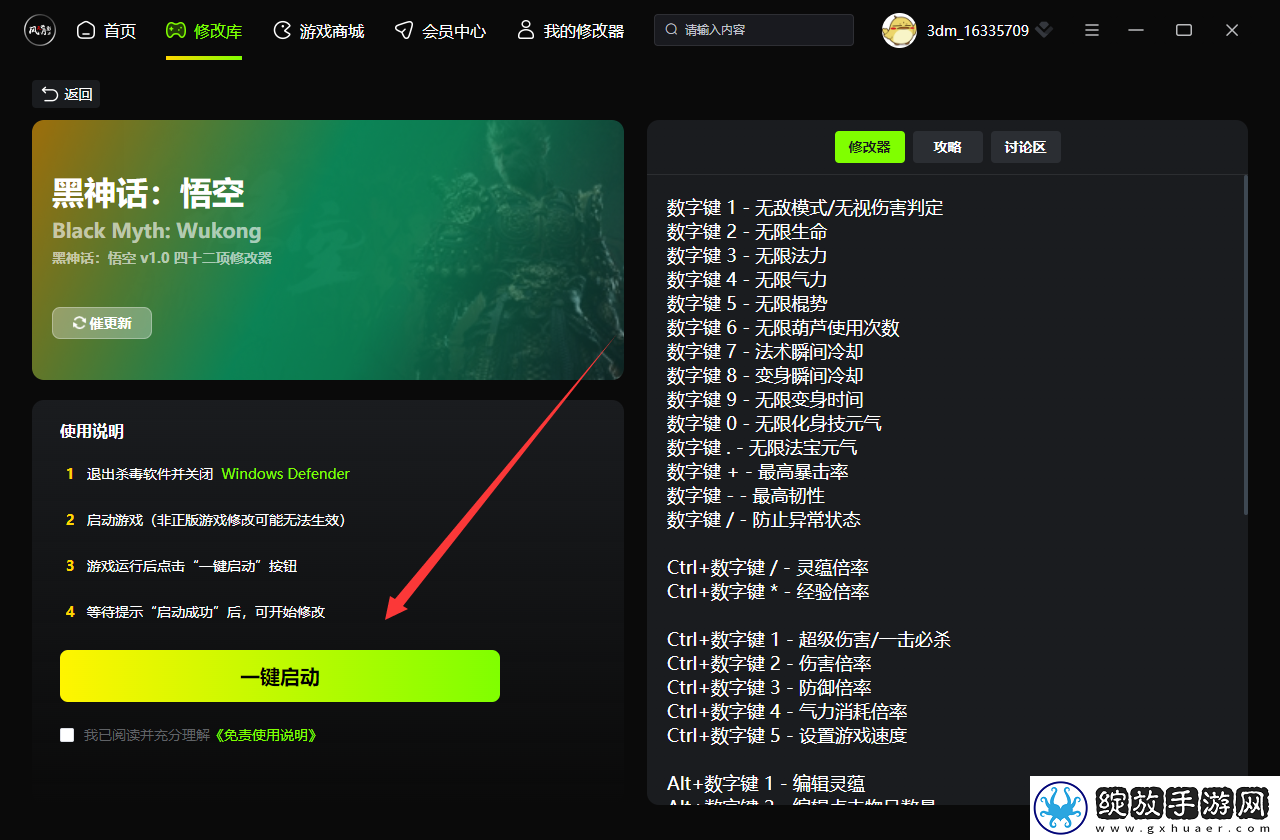Click the version line v1.0 四十二项修改器
The height and width of the screenshot is (840, 1280).
point(162,258)
